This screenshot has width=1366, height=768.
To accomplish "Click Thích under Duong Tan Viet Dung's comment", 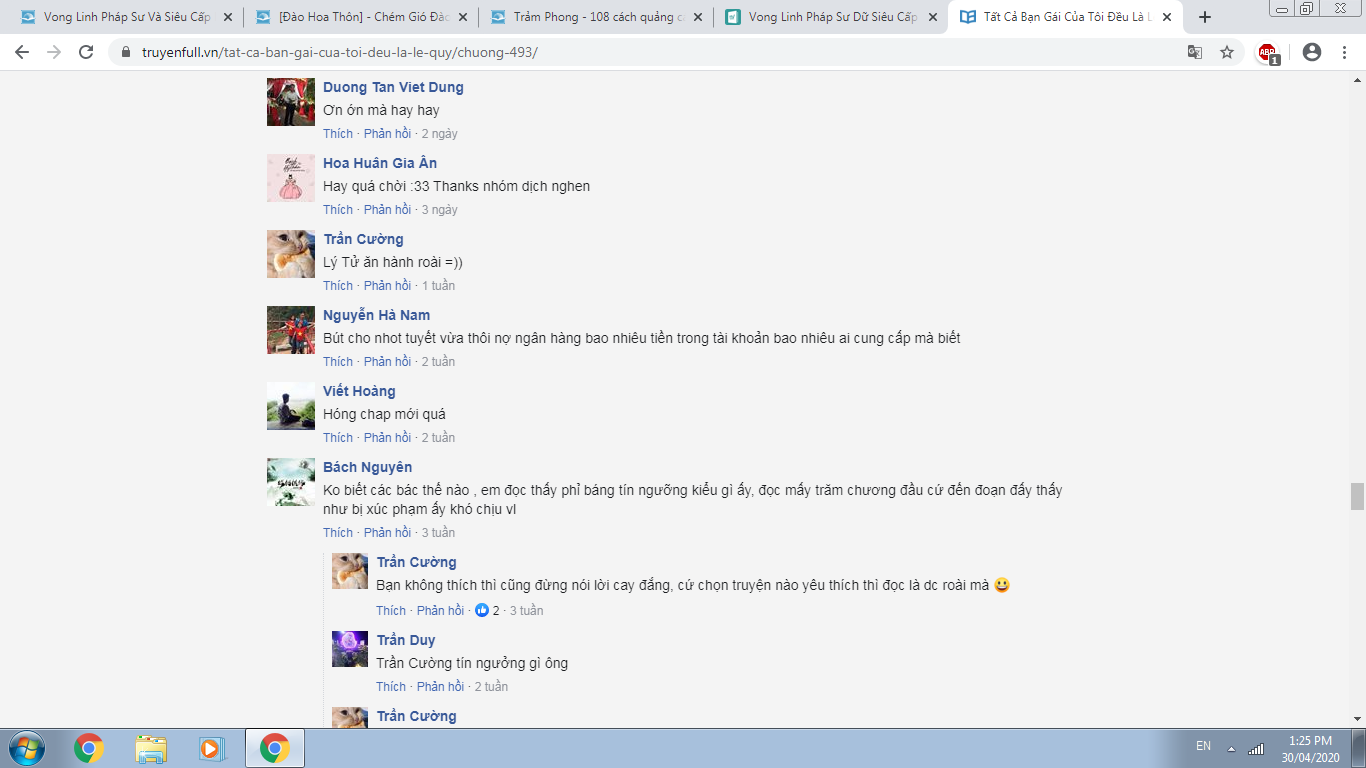I will click(338, 134).
